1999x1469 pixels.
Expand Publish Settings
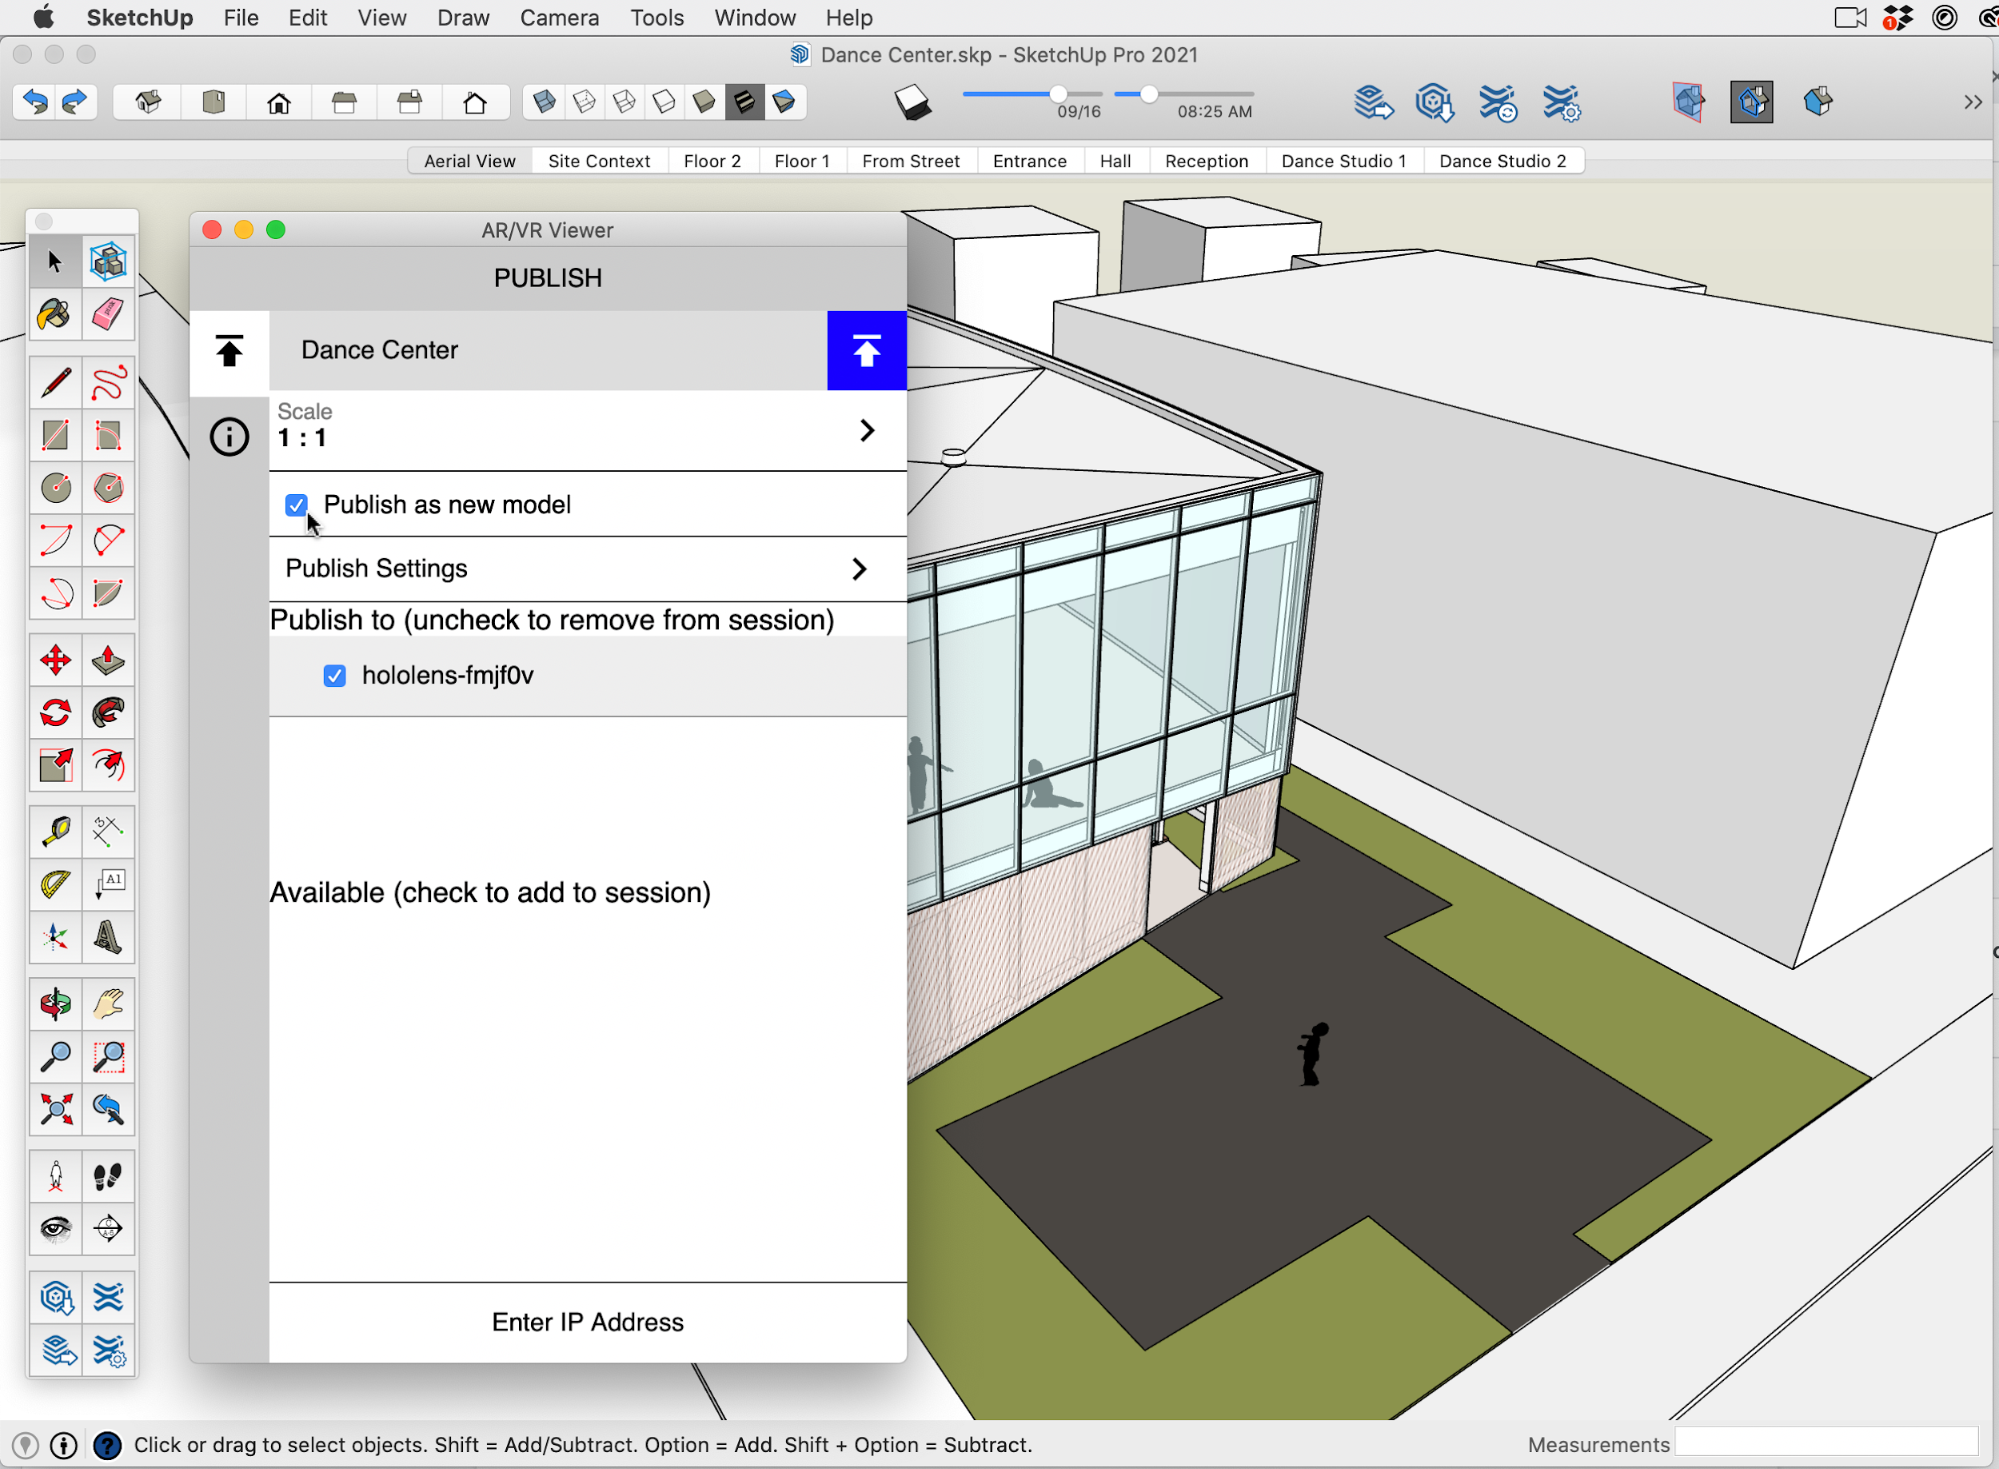859,569
